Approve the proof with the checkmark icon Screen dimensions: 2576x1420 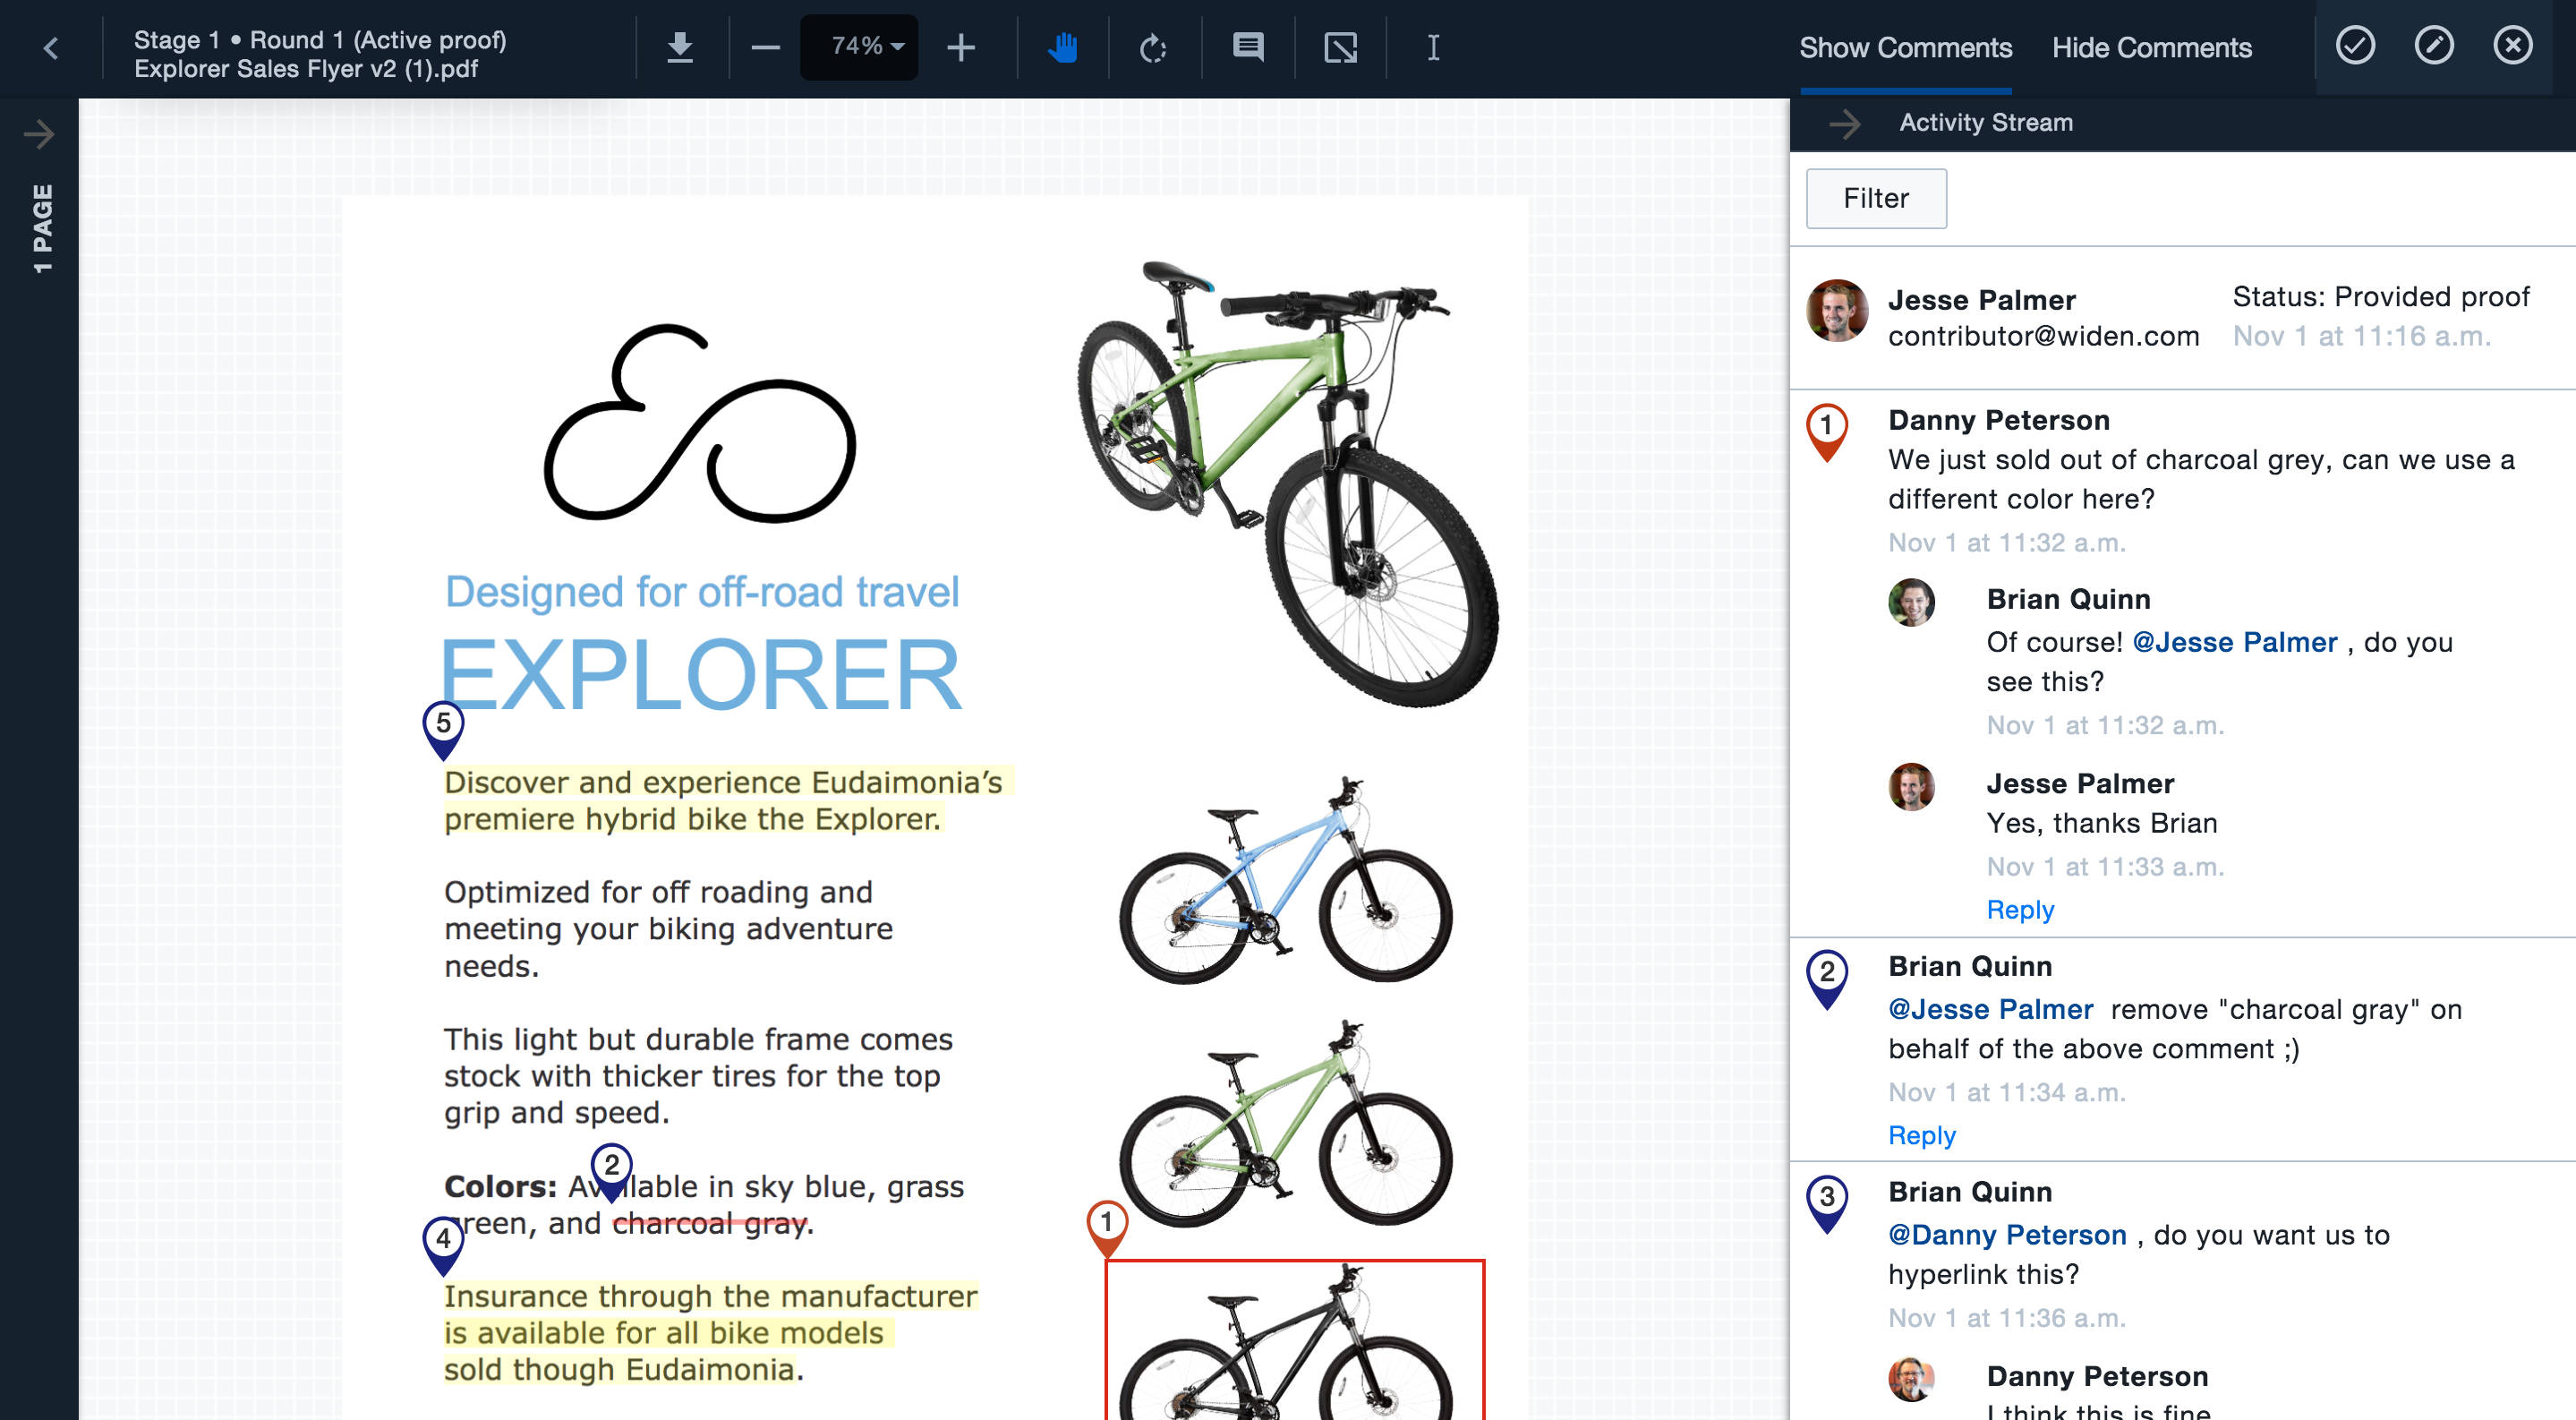click(x=2356, y=46)
